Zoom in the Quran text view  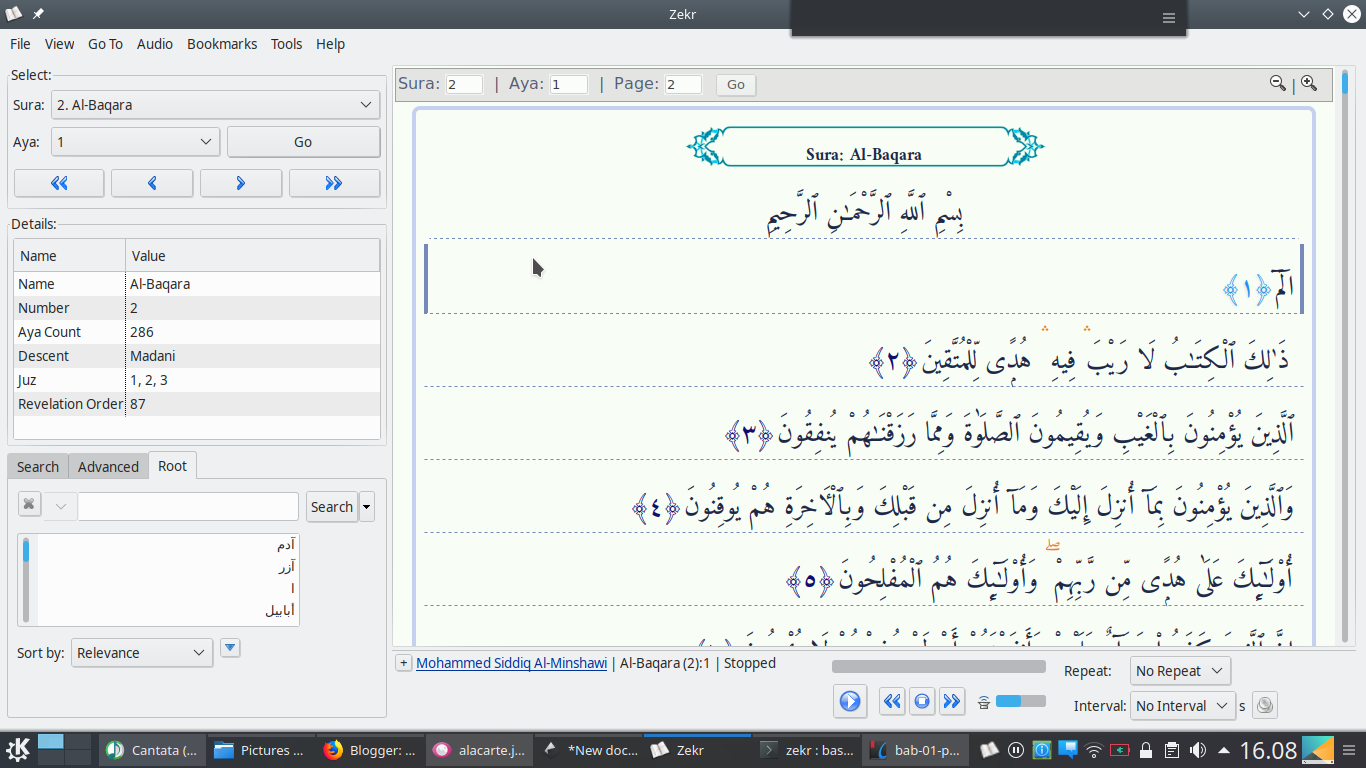coord(1309,84)
